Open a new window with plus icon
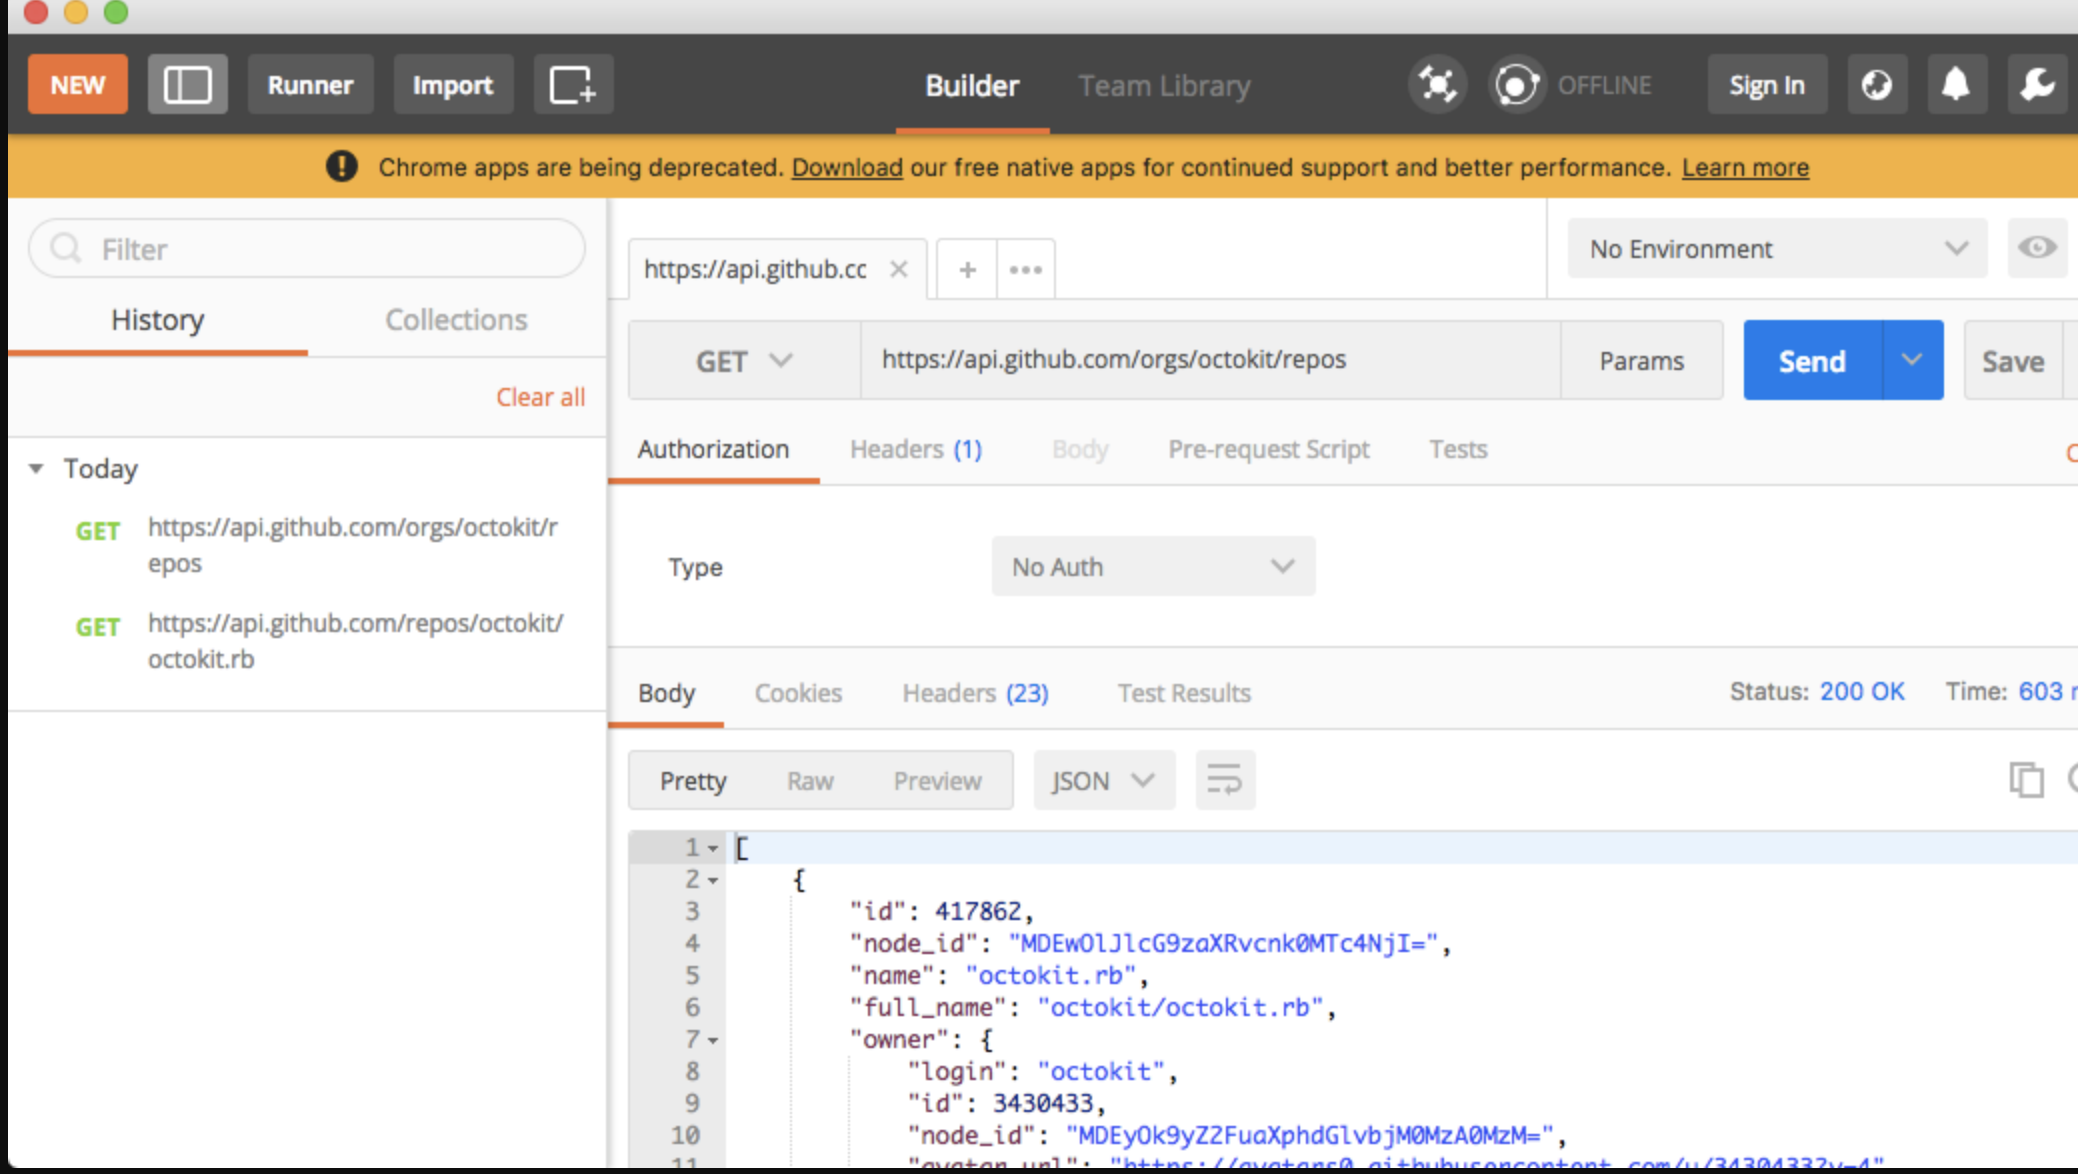This screenshot has width=2078, height=1174. click(x=573, y=85)
